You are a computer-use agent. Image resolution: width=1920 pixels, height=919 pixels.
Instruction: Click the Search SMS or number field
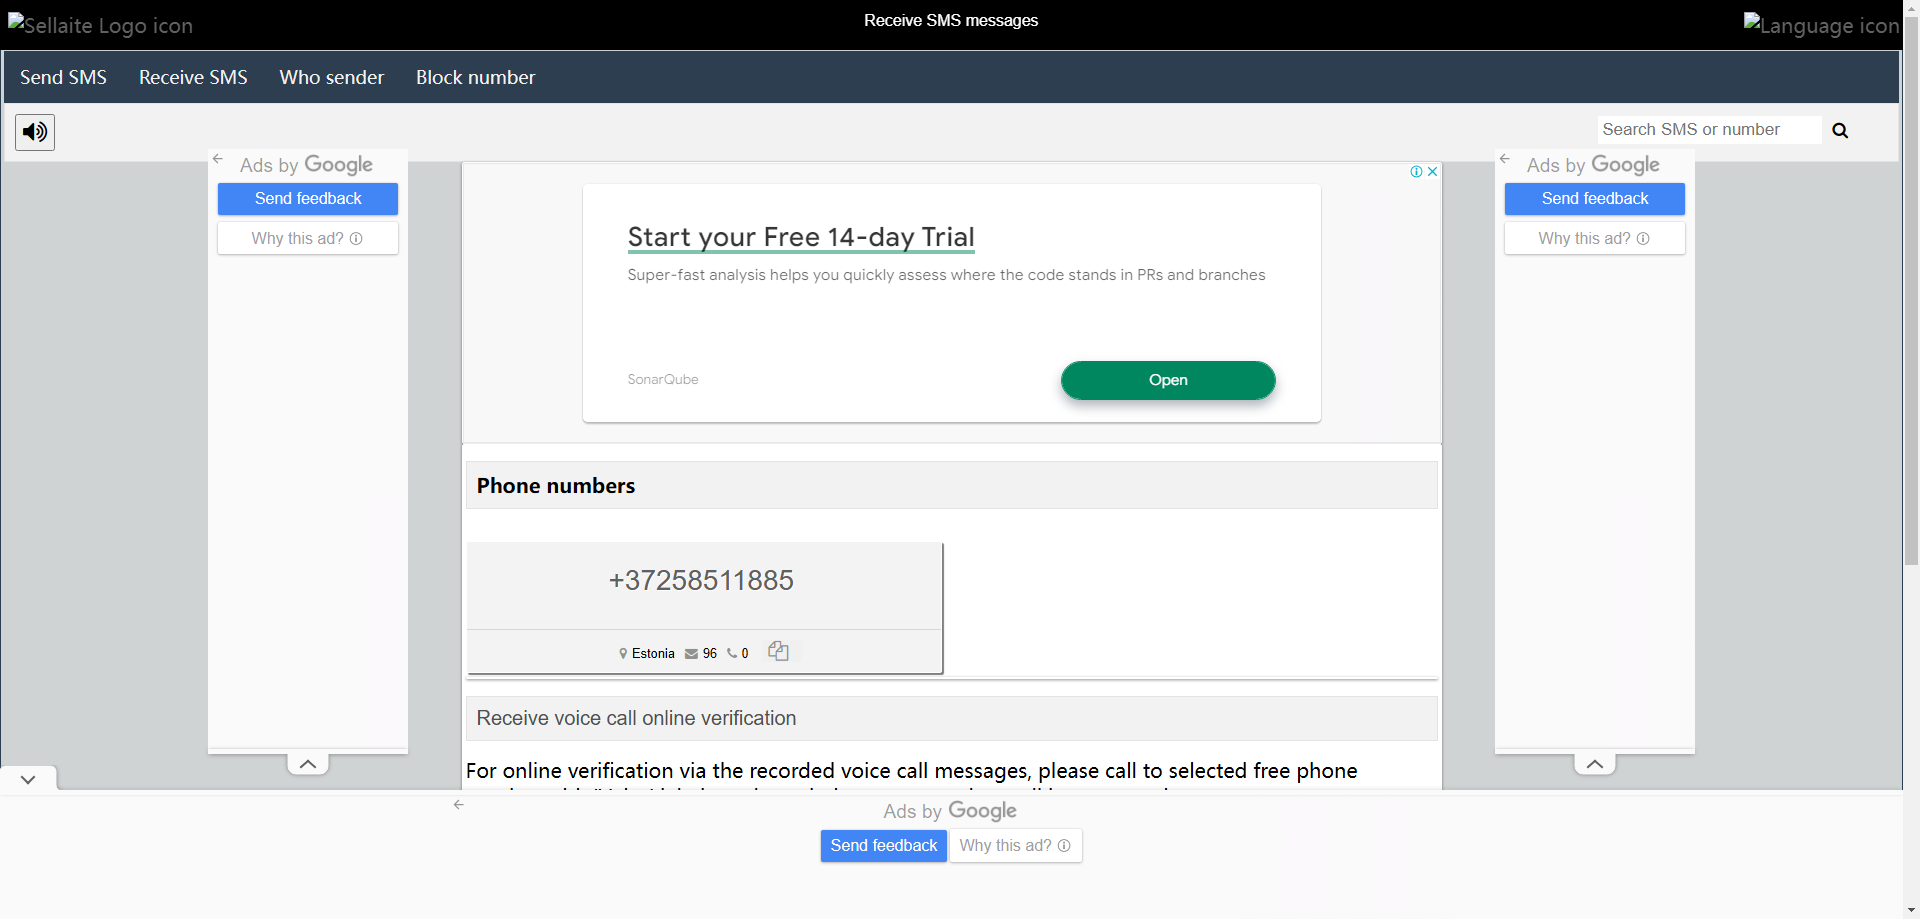tap(1708, 130)
